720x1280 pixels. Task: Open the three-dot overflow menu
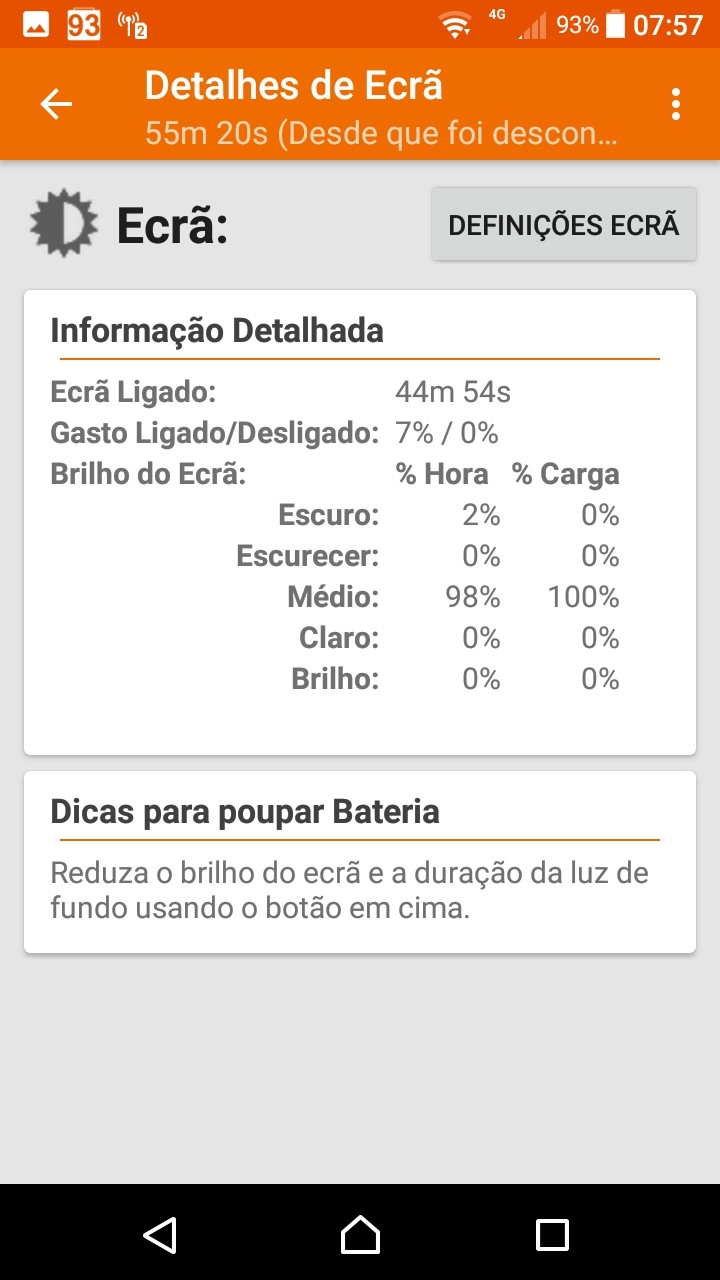677,104
